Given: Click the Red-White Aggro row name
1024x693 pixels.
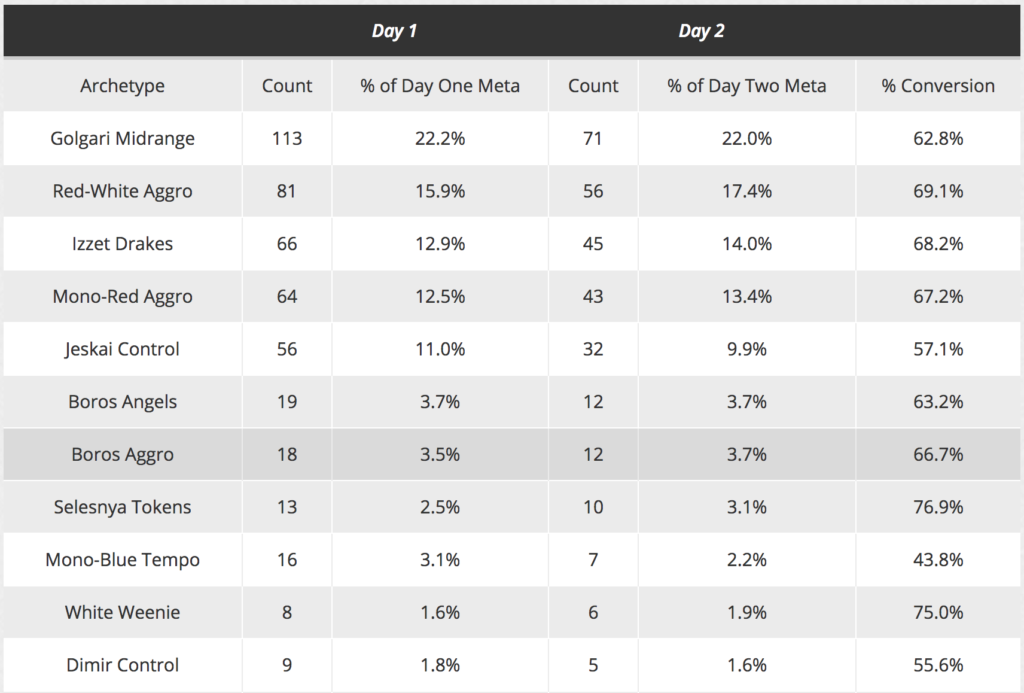Looking at the screenshot, I should pos(122,191).
